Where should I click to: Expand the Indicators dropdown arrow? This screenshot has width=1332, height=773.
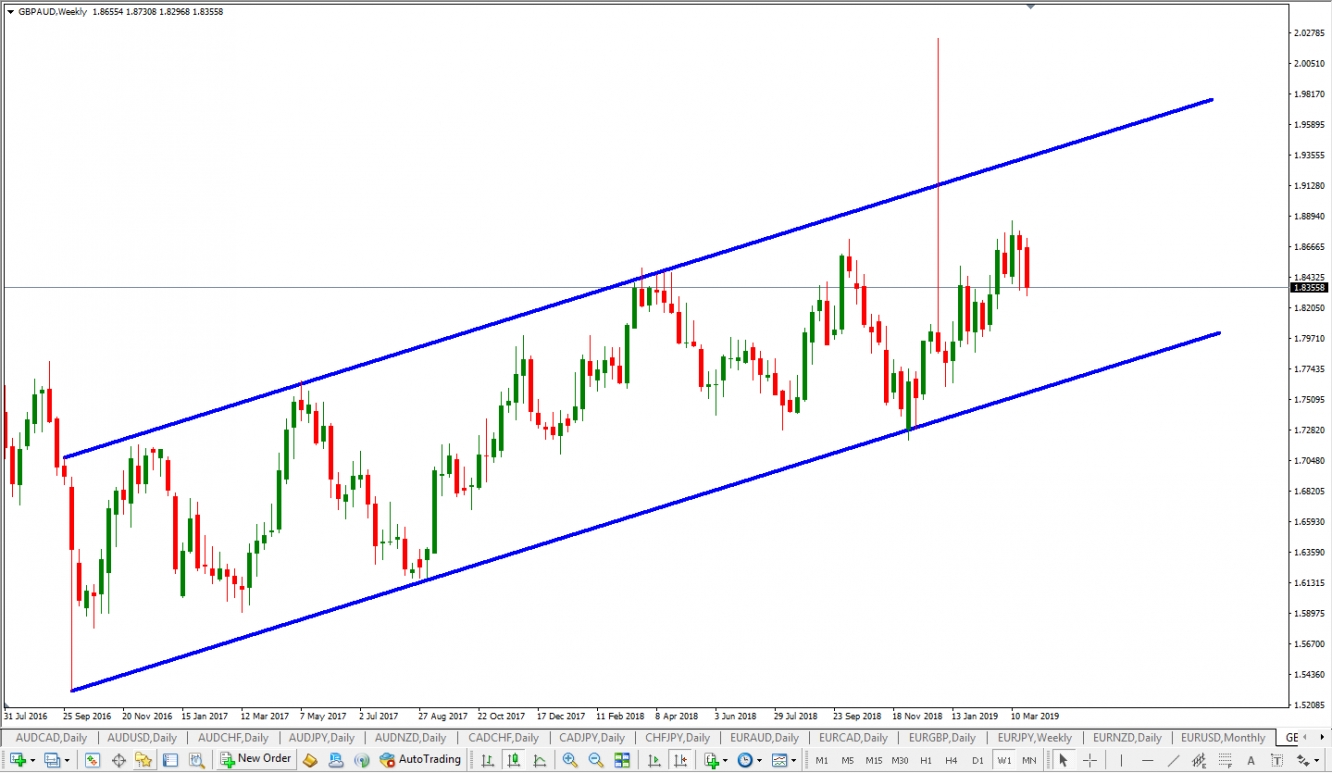click(725, 760)
